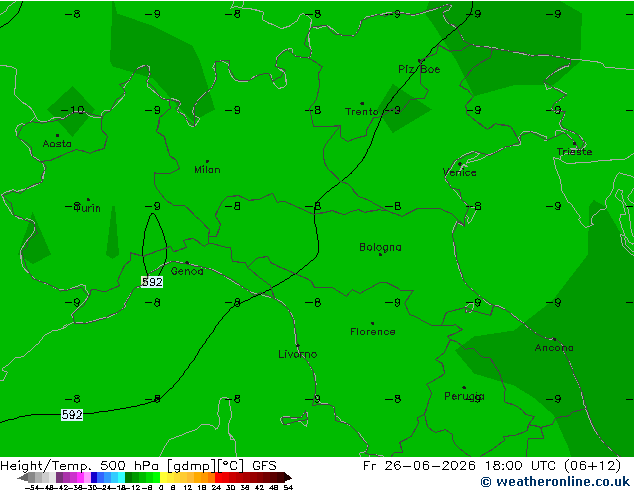Viewport: 634px width, 490px height.
Task: Select the Aosta label on the map
Action: click(x=57, y=144)
